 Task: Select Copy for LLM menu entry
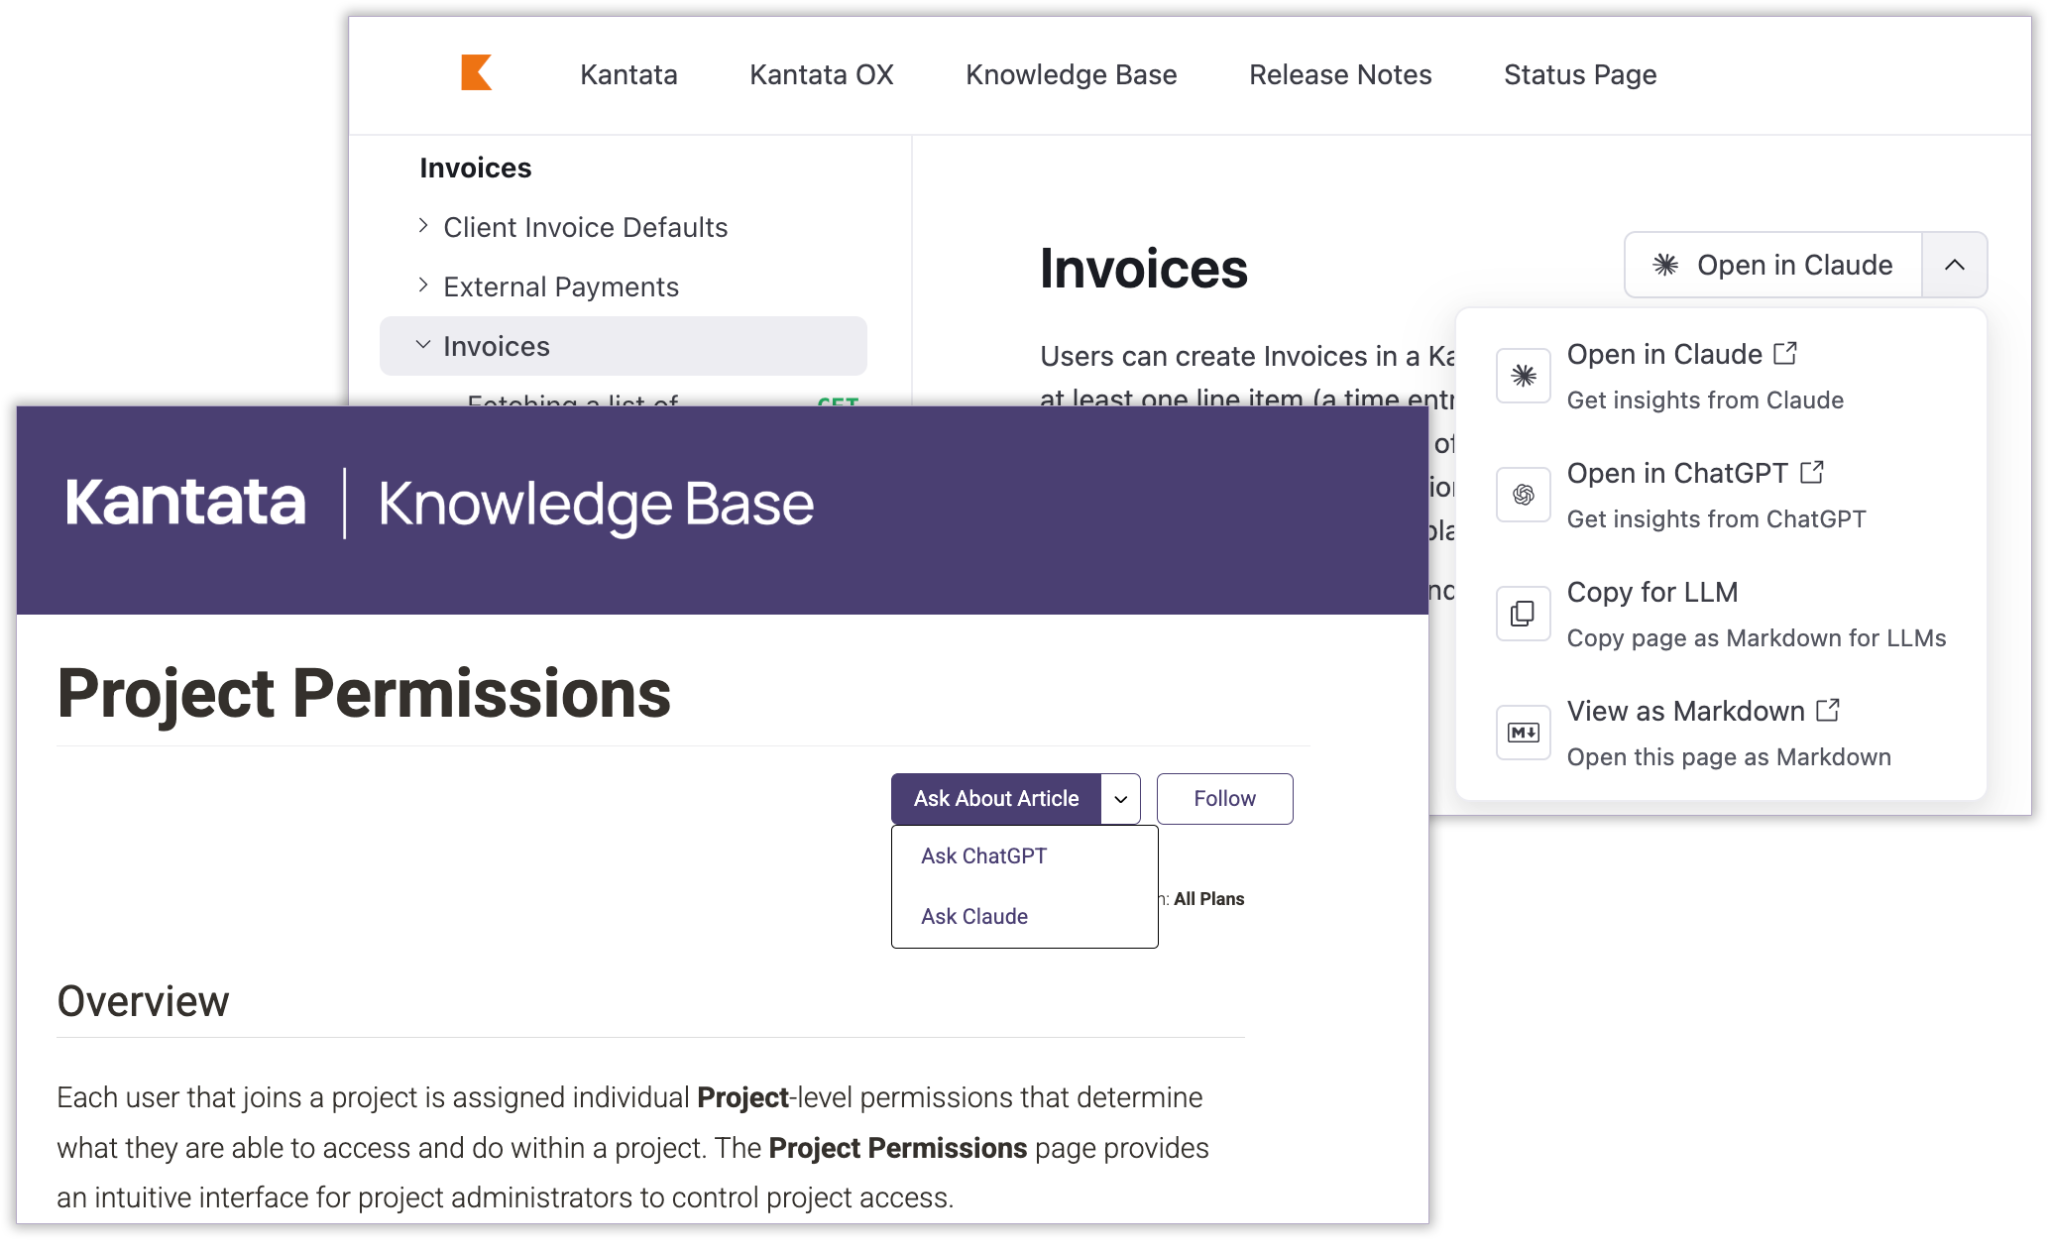tap(1721, 614)
